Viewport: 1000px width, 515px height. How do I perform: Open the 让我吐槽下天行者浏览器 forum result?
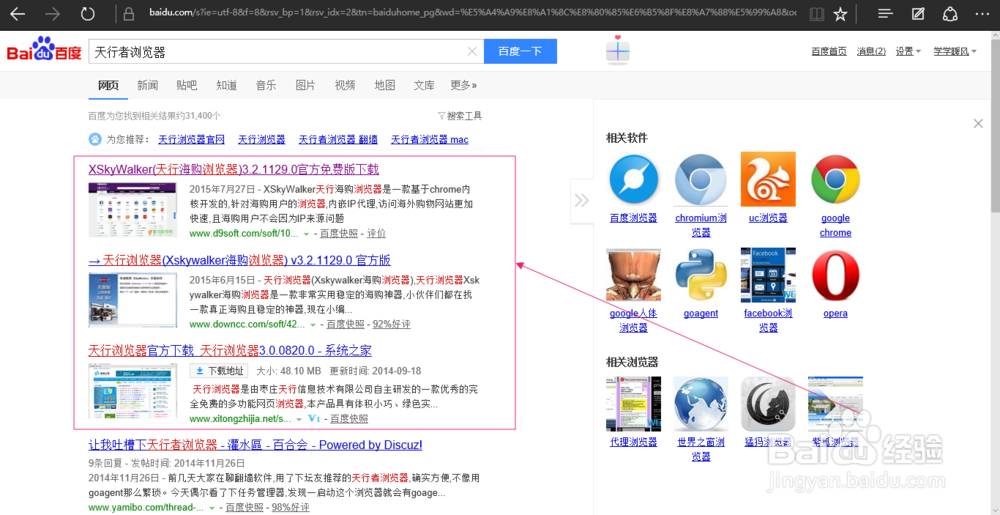[x=255, y=444]
